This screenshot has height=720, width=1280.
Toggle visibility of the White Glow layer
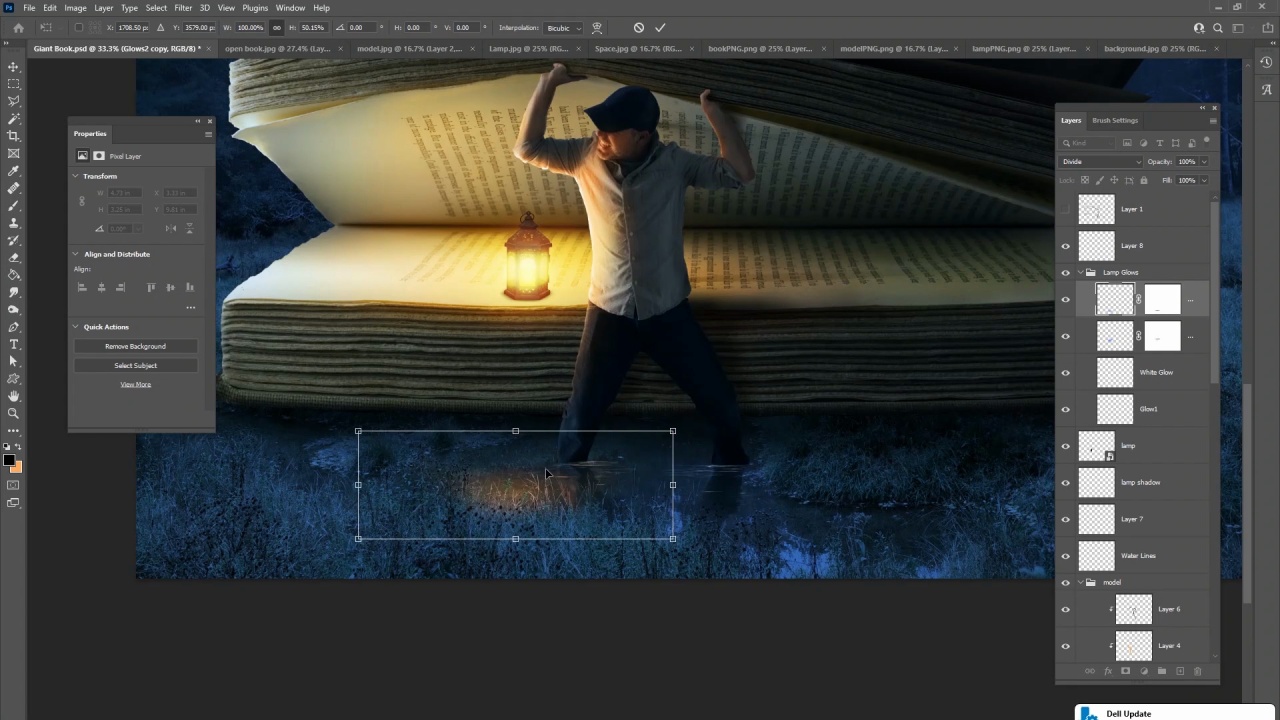click(1065, 373)
